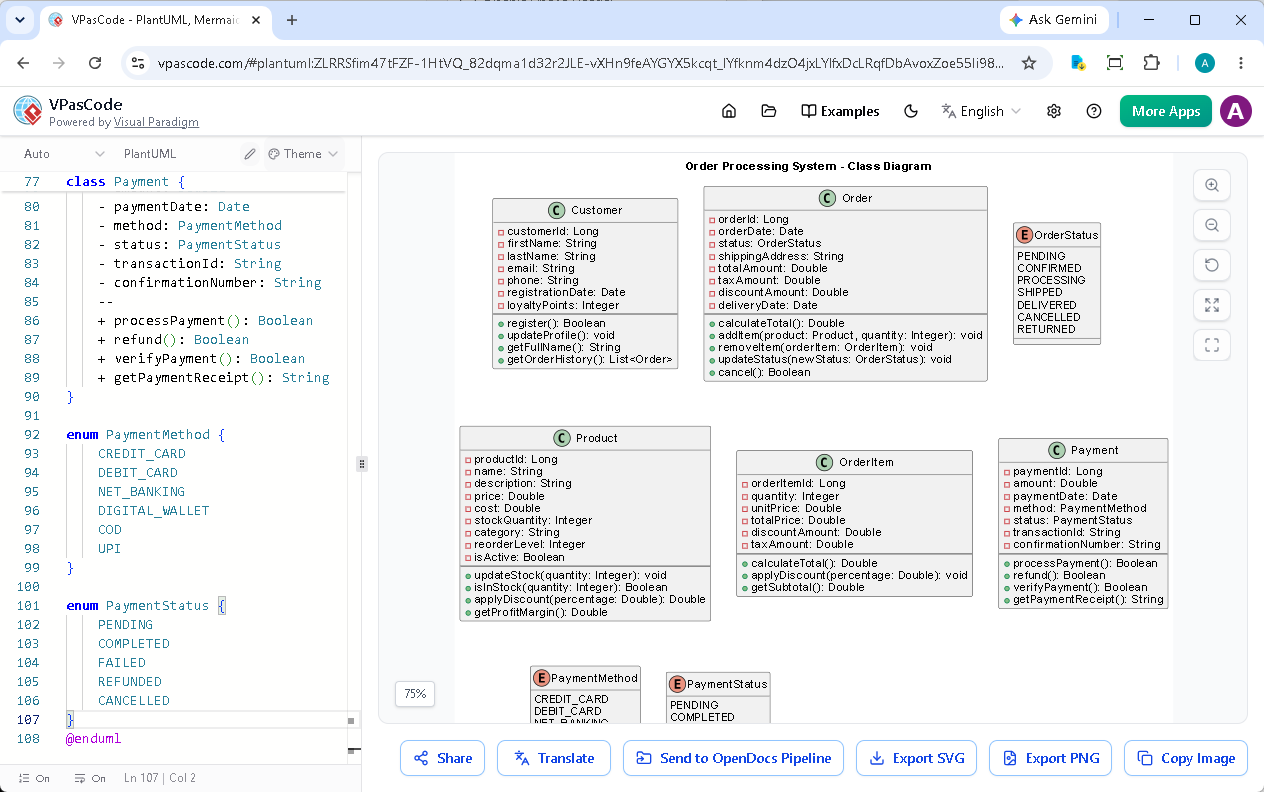Toggle word wrap On in status bar
This screenshot has width=1264, height=792.
(90, 778)
